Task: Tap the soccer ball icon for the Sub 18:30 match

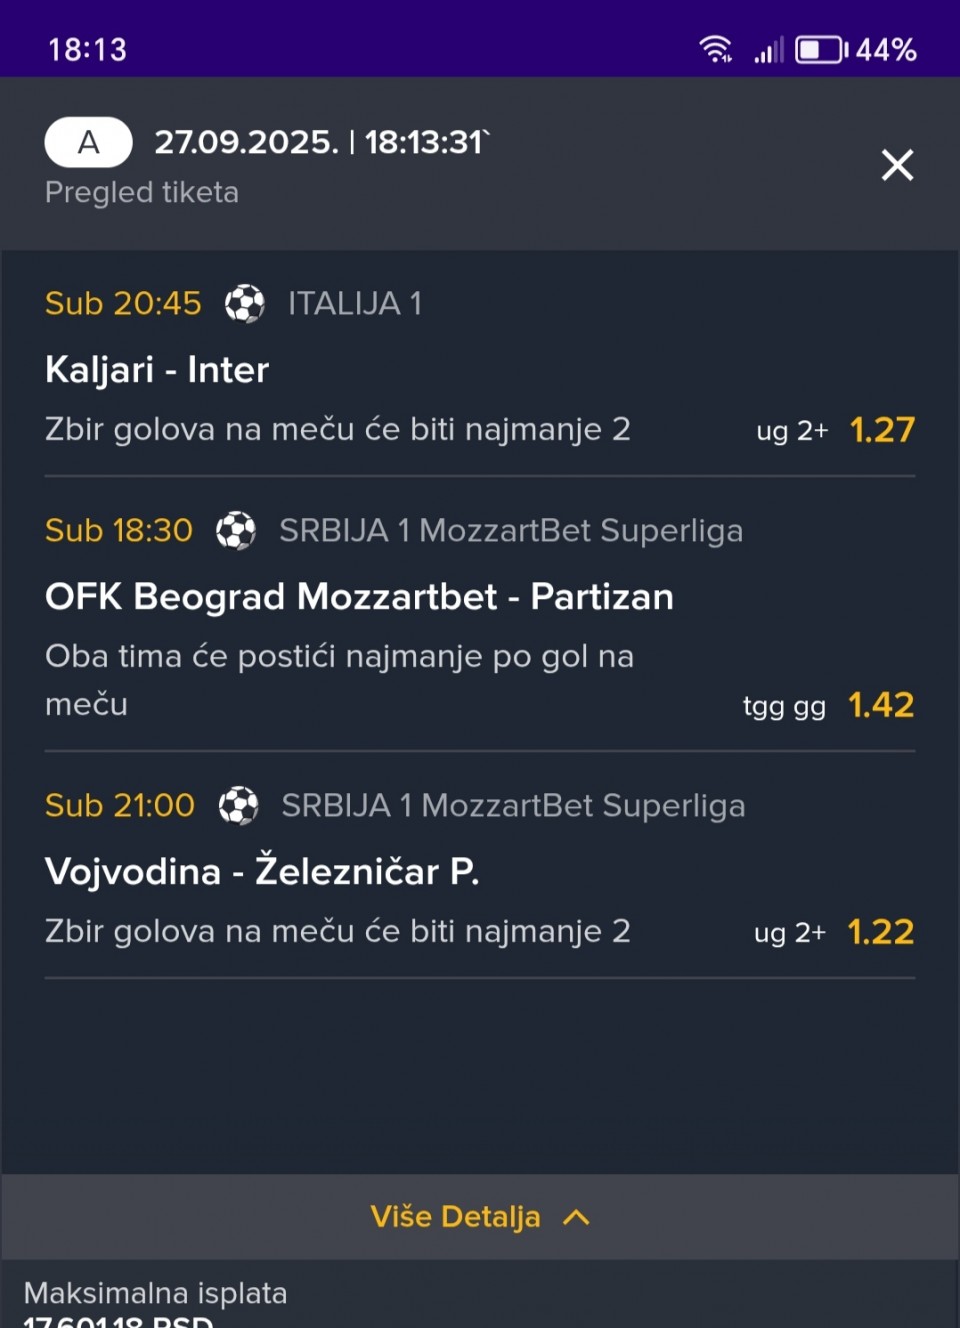Action: pyautogui.click(x=236, y=530)
